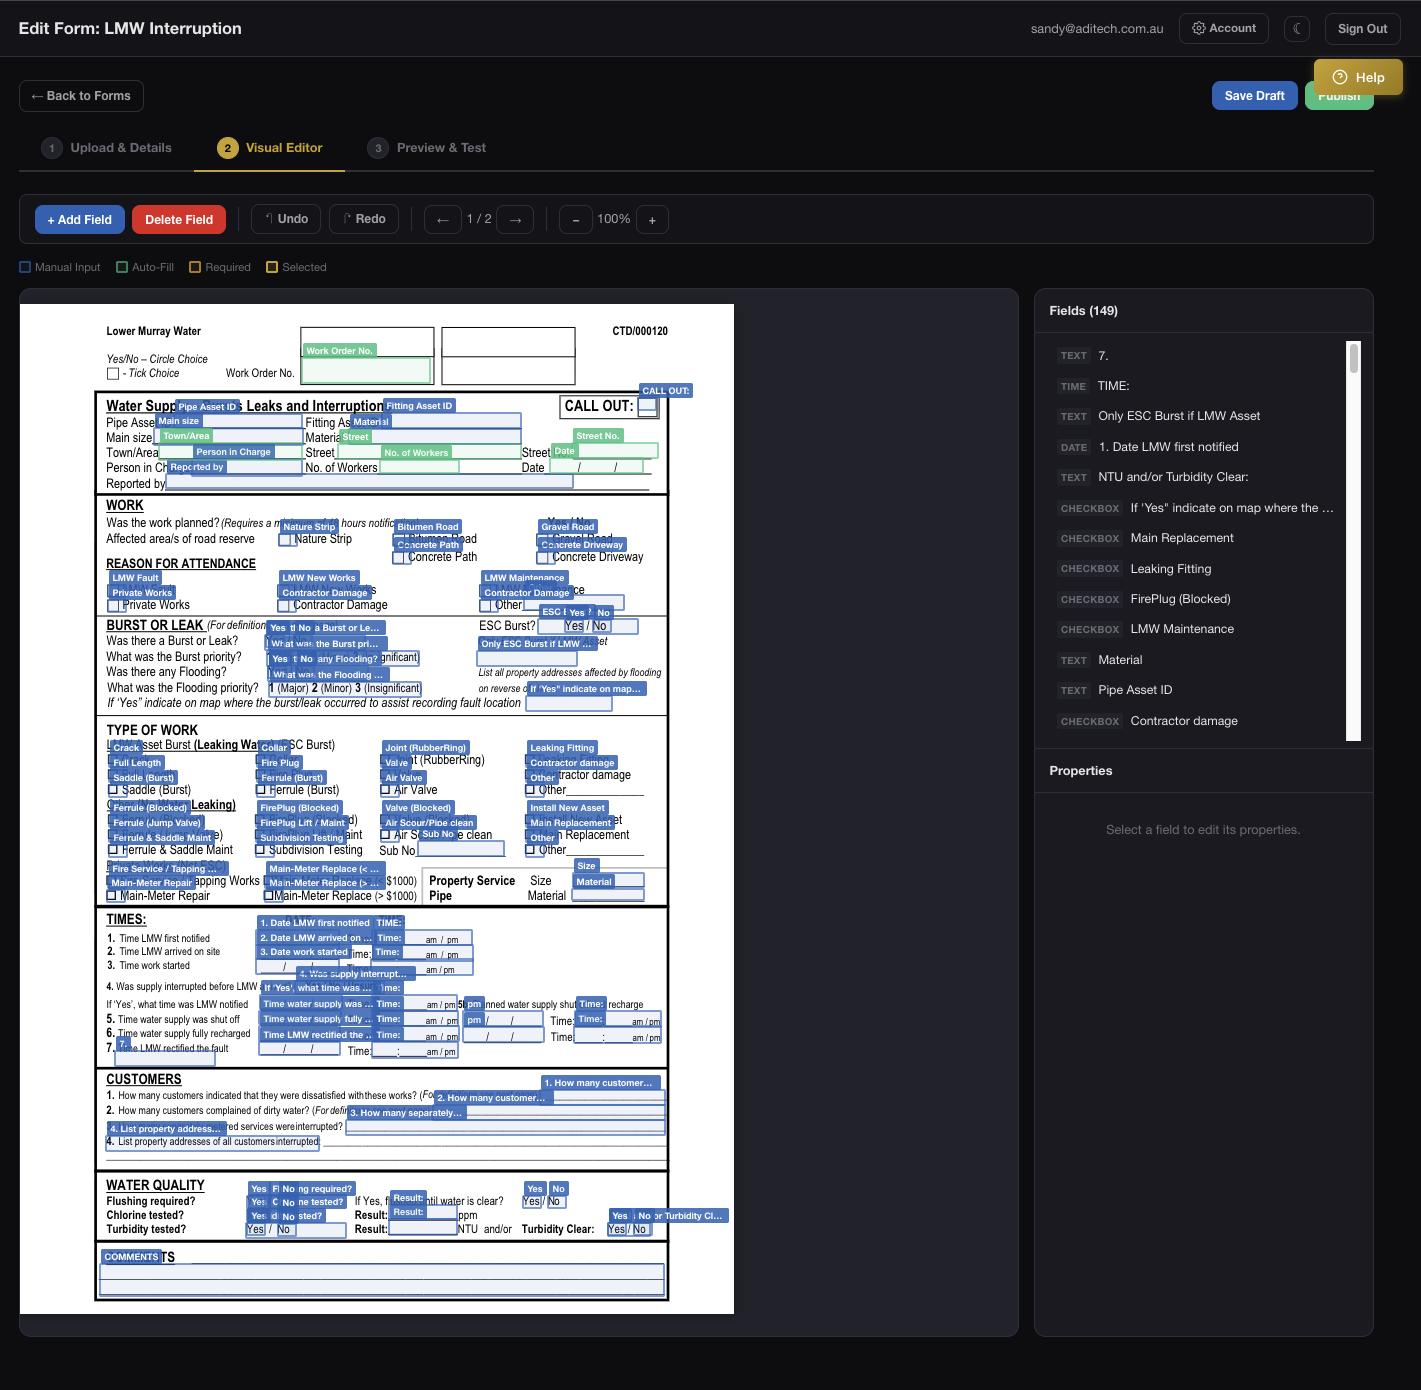This screenshot has width=1421, height=1390.
Task: Select the Fitting Asset ID field label
Action: tap(420, 406)
